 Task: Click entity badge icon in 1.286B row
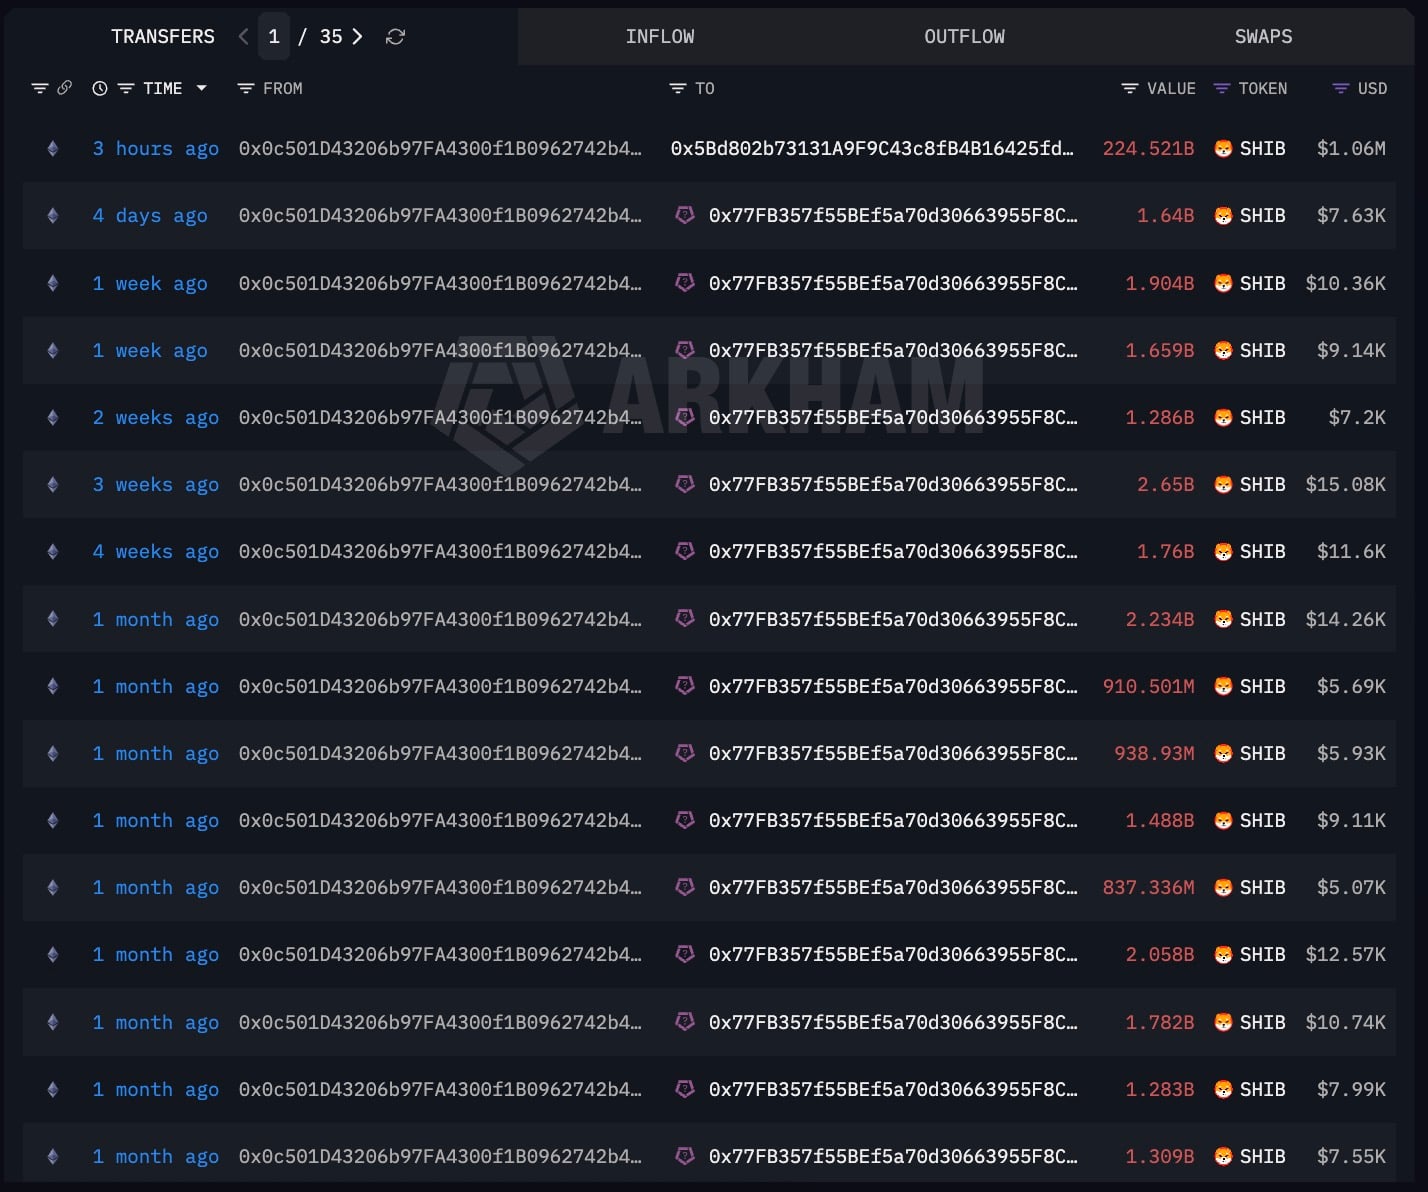[x=685, y=417]
